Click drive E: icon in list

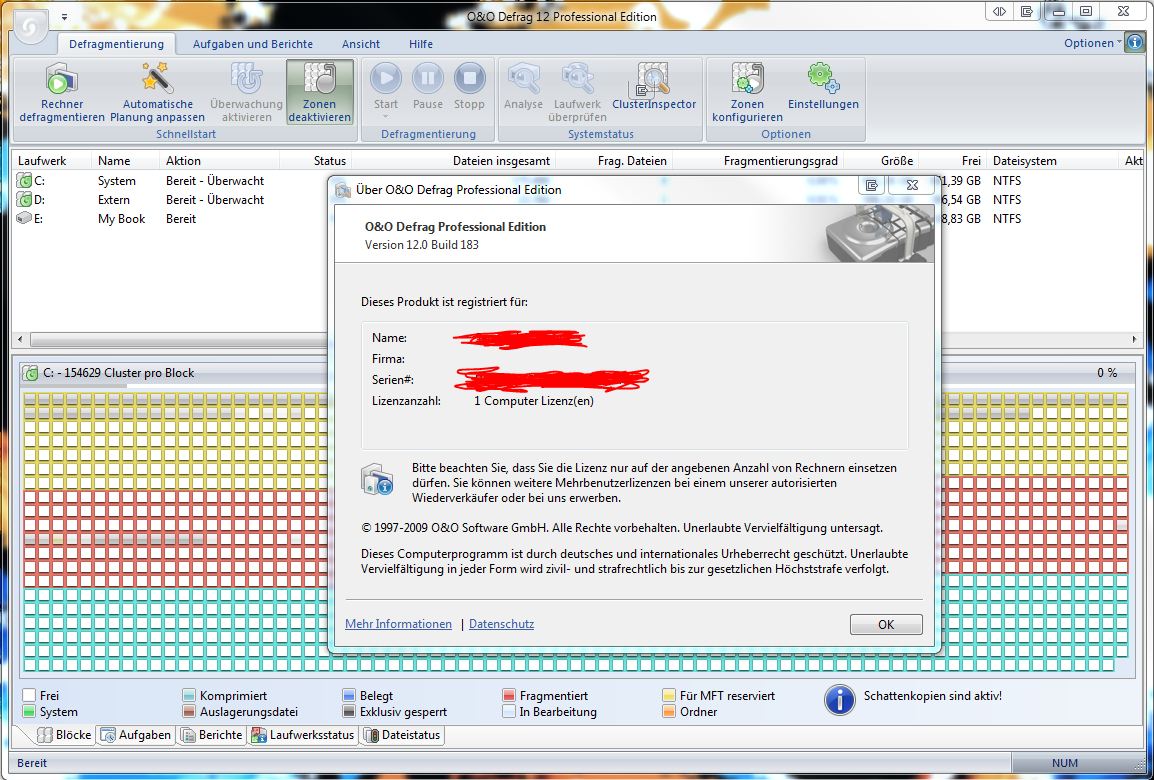[x=24, y=219]
